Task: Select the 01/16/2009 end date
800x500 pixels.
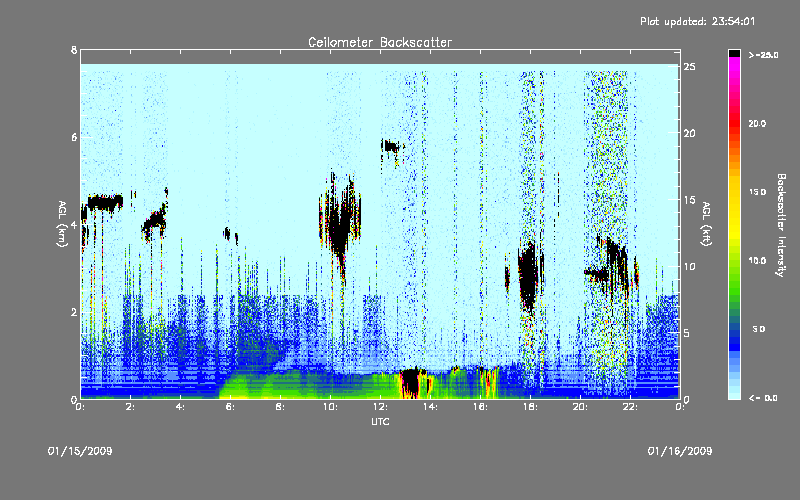Action: click(x=680, y=451)
